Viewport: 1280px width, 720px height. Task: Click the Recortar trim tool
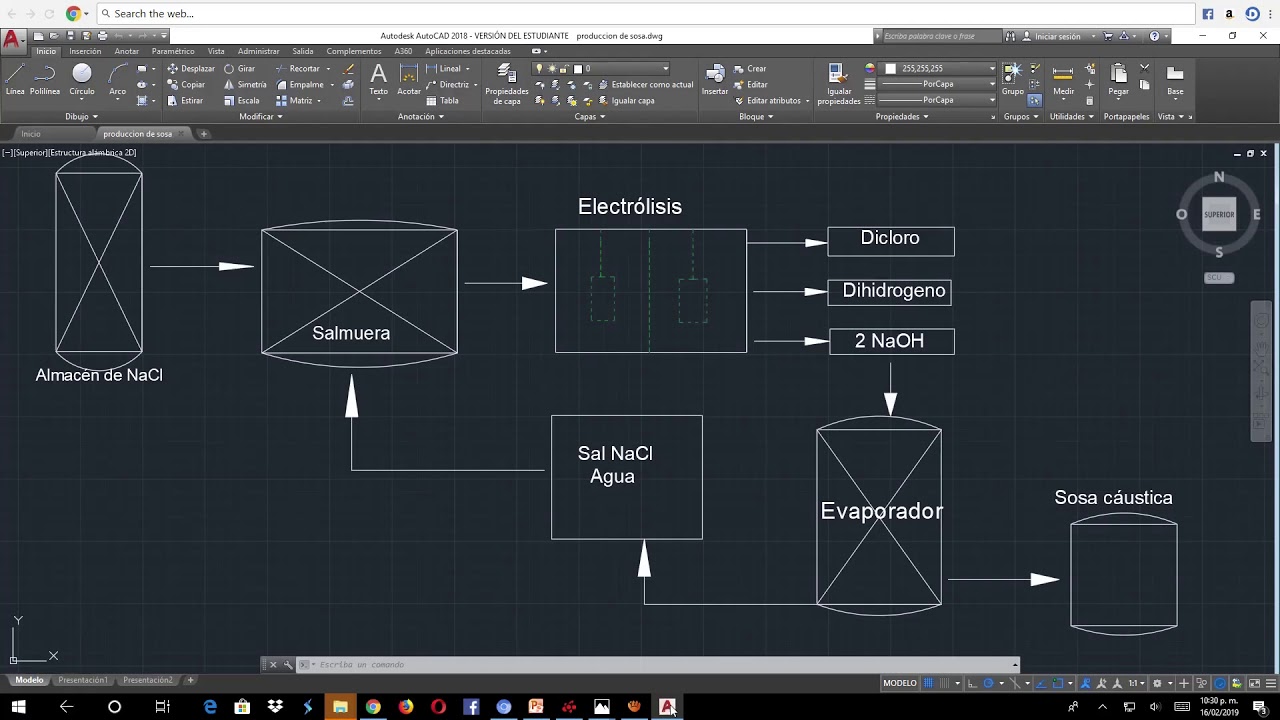point(298,69)
